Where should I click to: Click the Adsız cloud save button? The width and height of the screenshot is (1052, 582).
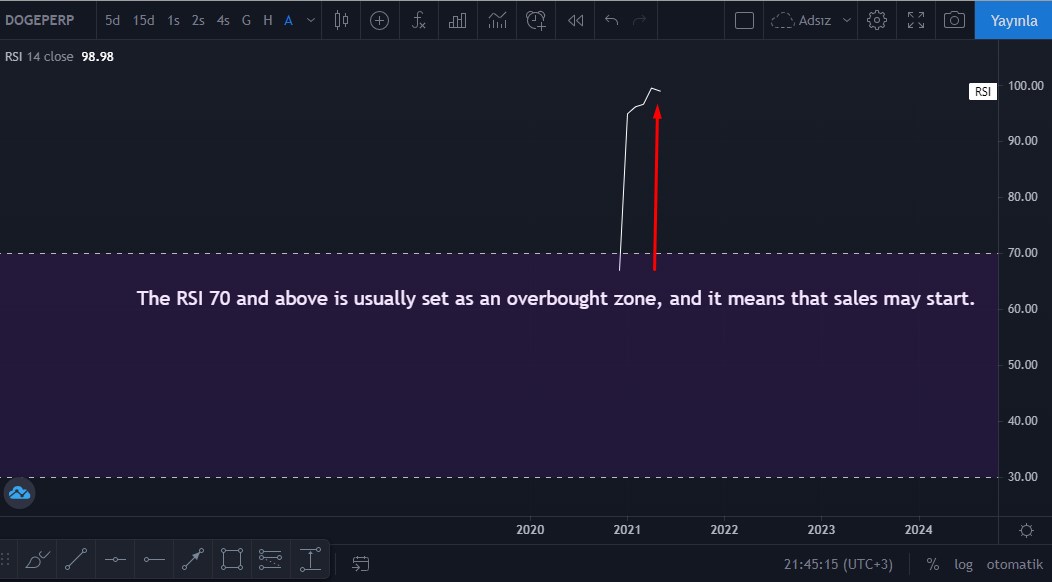pyautogui.click(x=801, y=20)
